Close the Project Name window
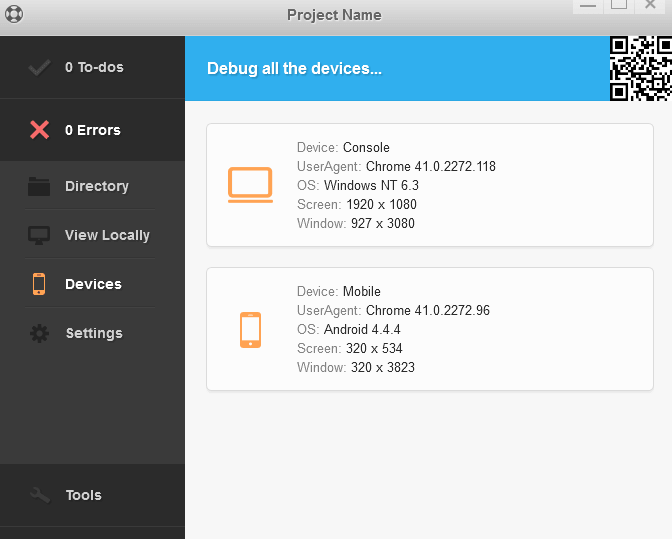The width and height of the screenshot is (672, 539). point(650,7)
